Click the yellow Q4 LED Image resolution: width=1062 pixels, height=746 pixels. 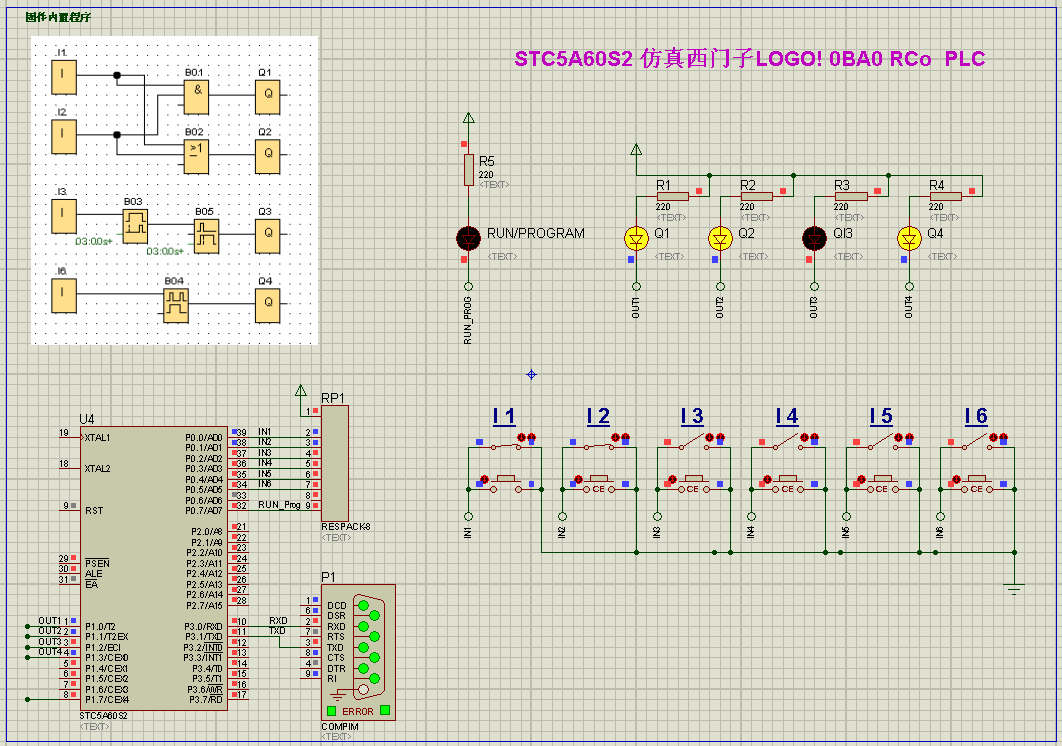(x=909, y=238)
